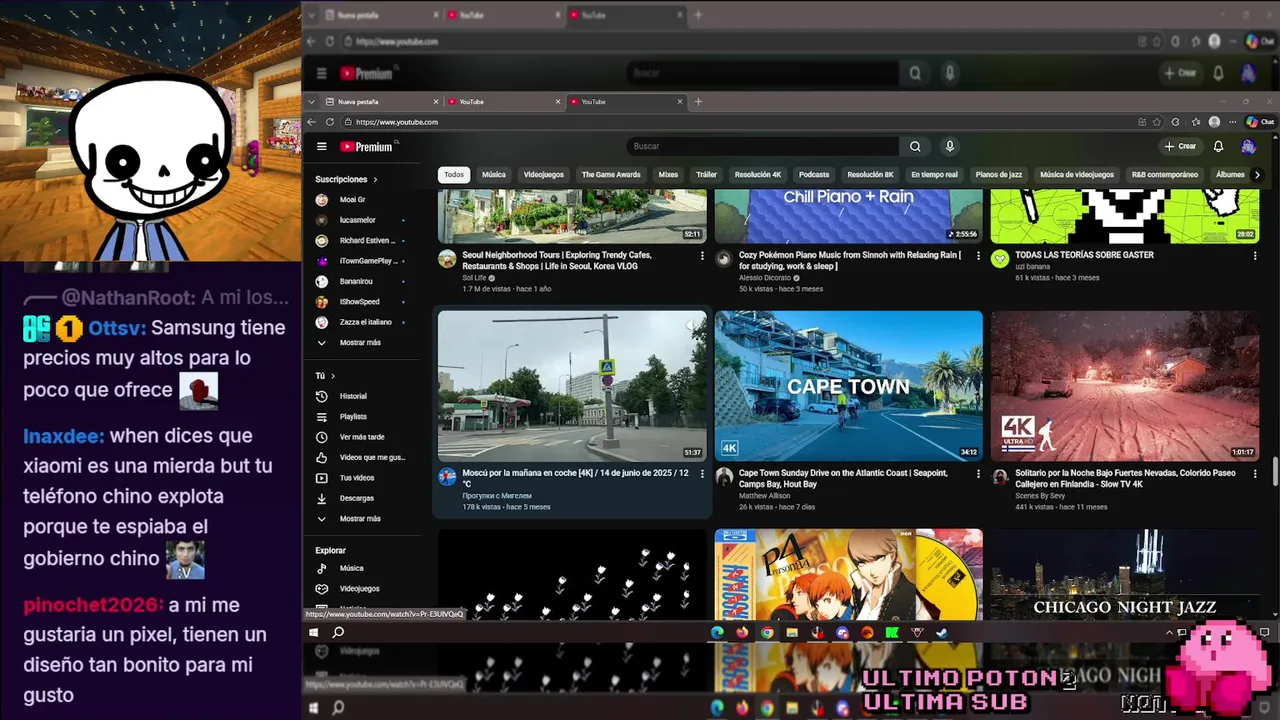Open options menu for Moscú por la mañana video
1280x720 pixels.
point(702,474)
